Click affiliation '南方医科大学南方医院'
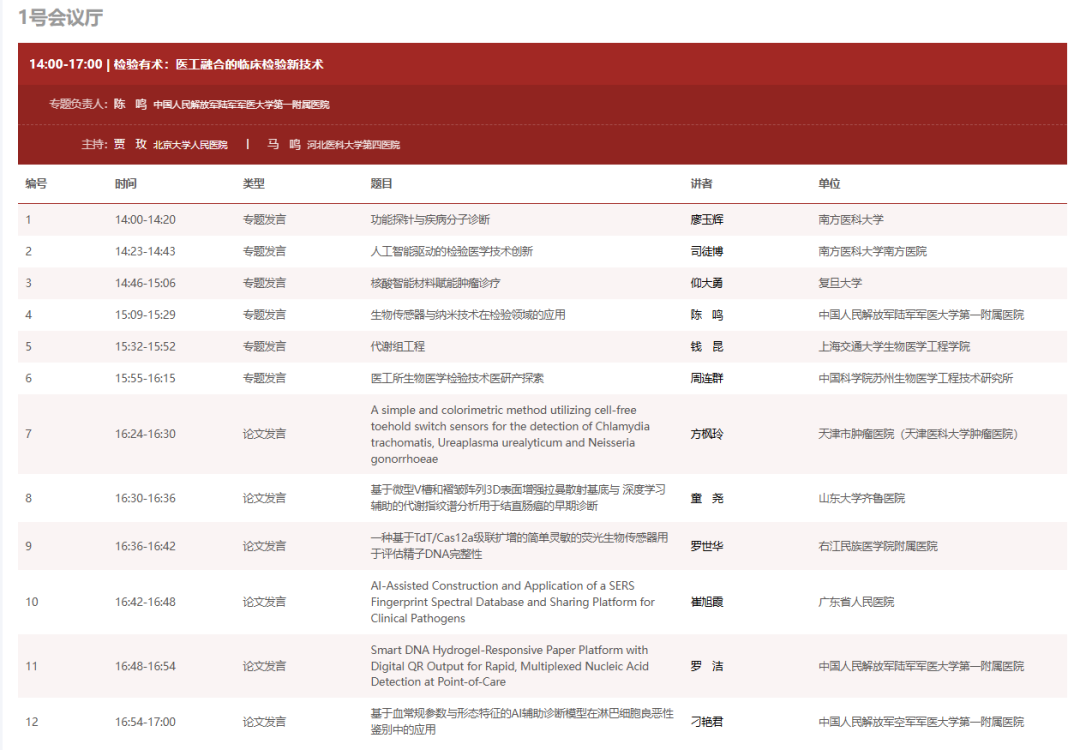This screenshot has height=750, width=1080. [x=873, y=251]
